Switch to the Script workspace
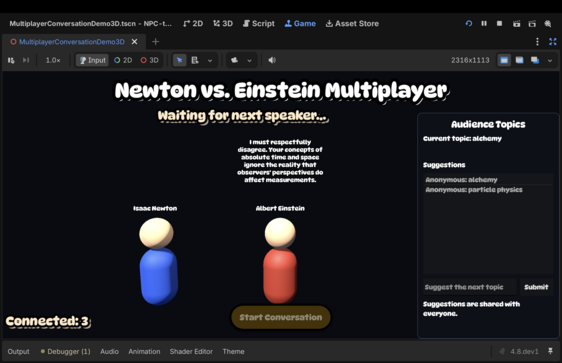 [258, 24]
